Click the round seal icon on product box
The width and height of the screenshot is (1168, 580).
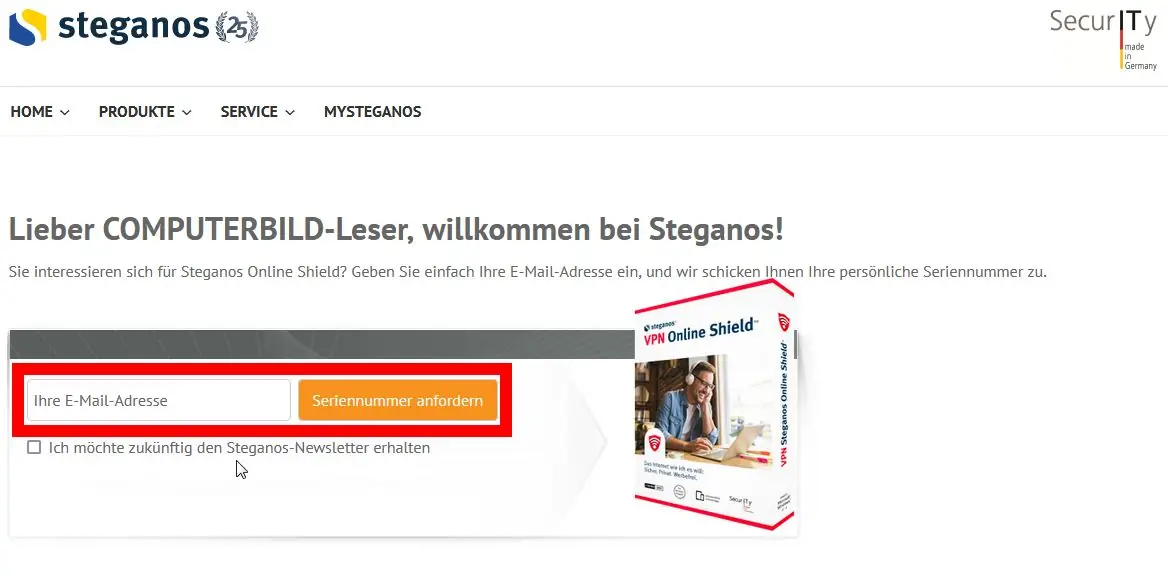tap(679, 491)
